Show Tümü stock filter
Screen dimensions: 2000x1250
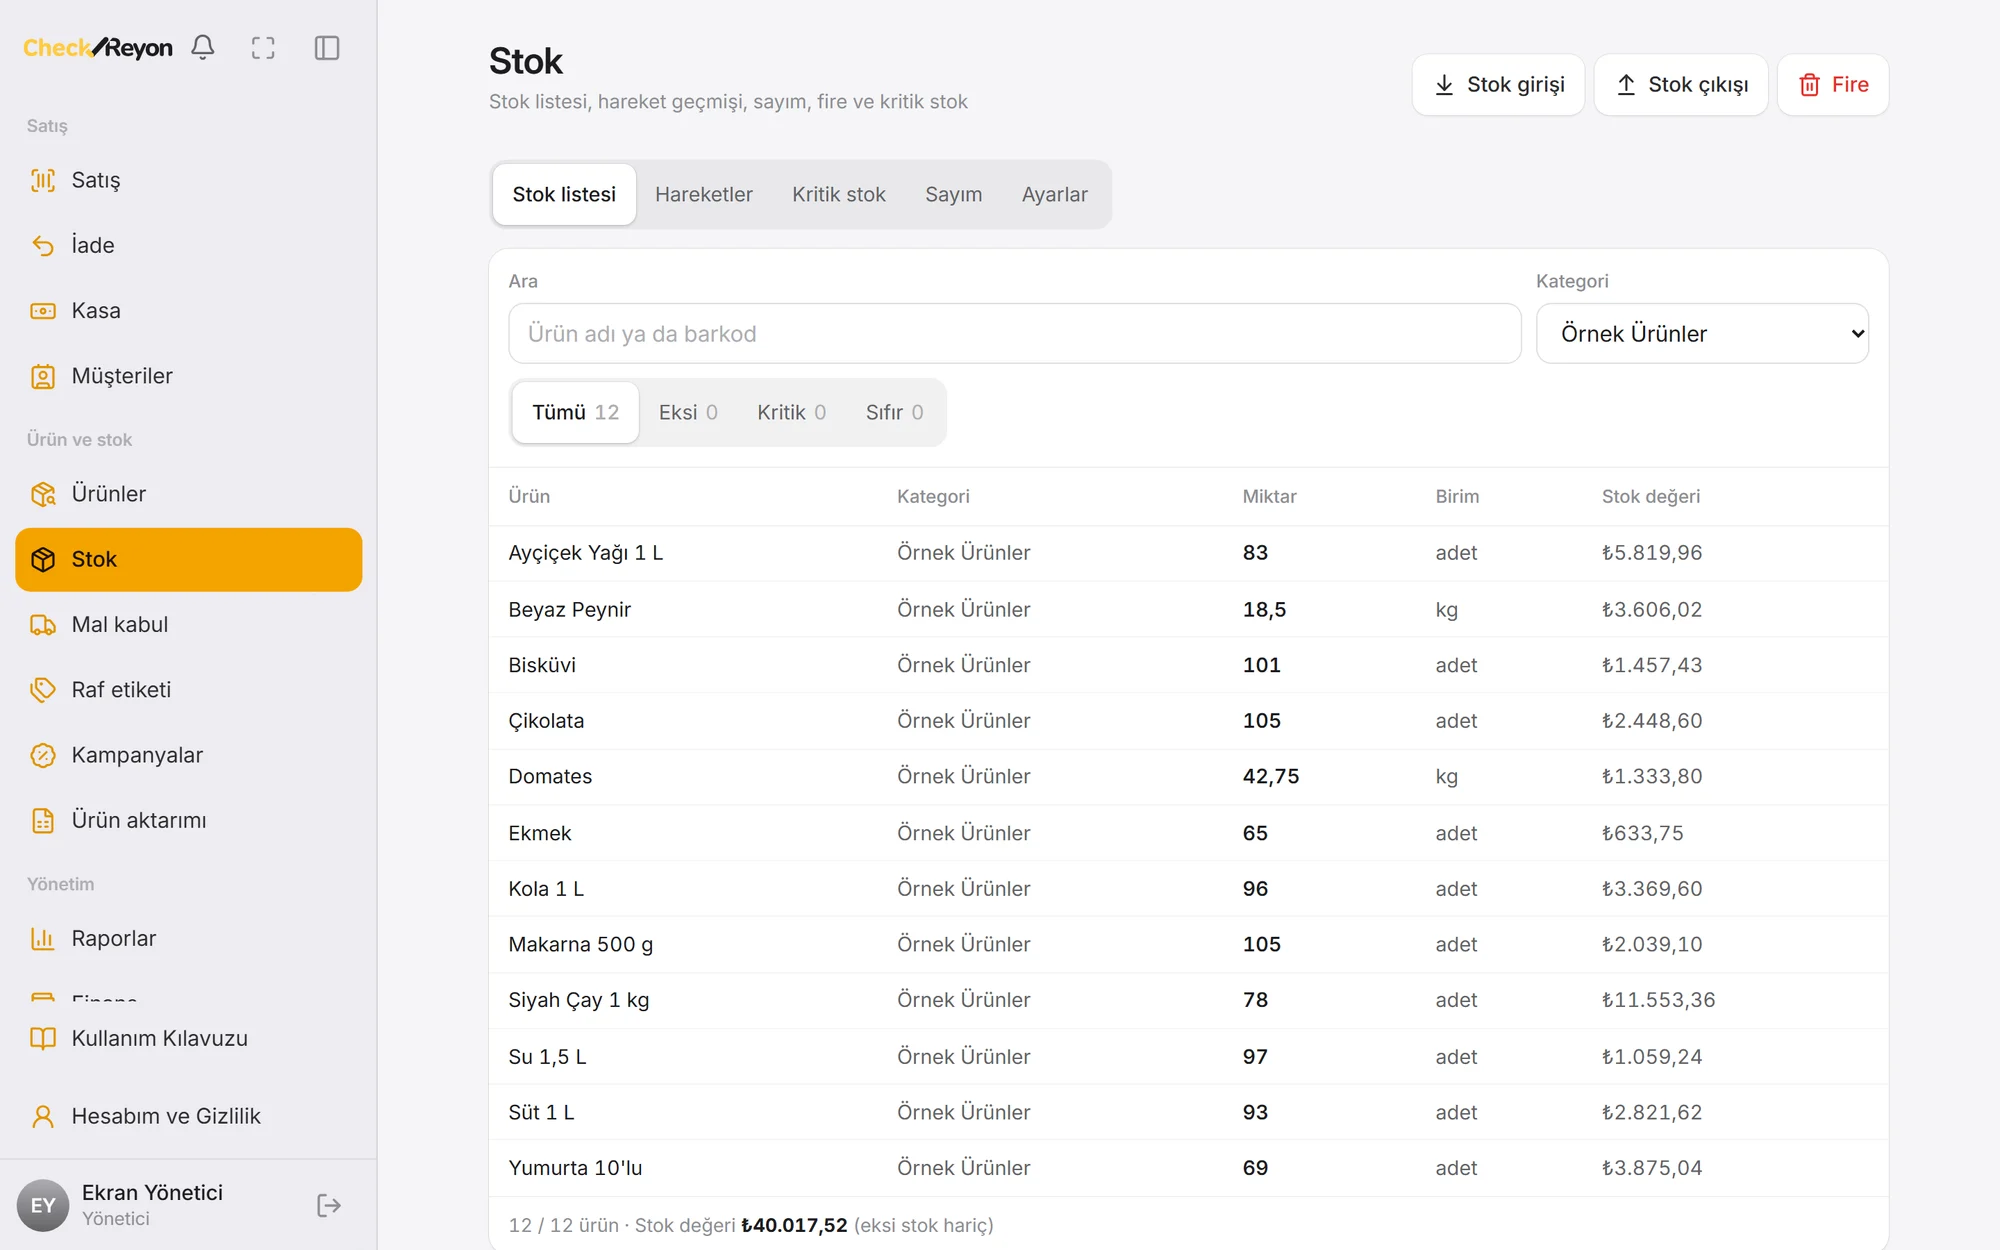click(575, 412)
